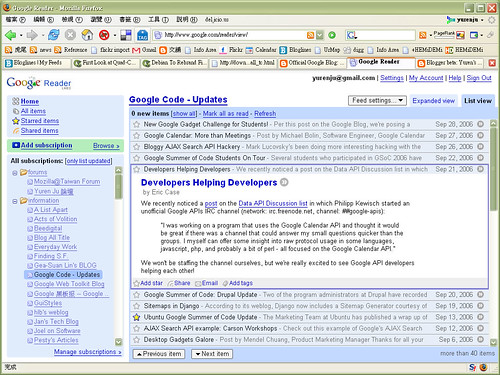Click the Firefox icon in status bar
500x375 pixels.
pyautogui.click(x=483, y=367)
